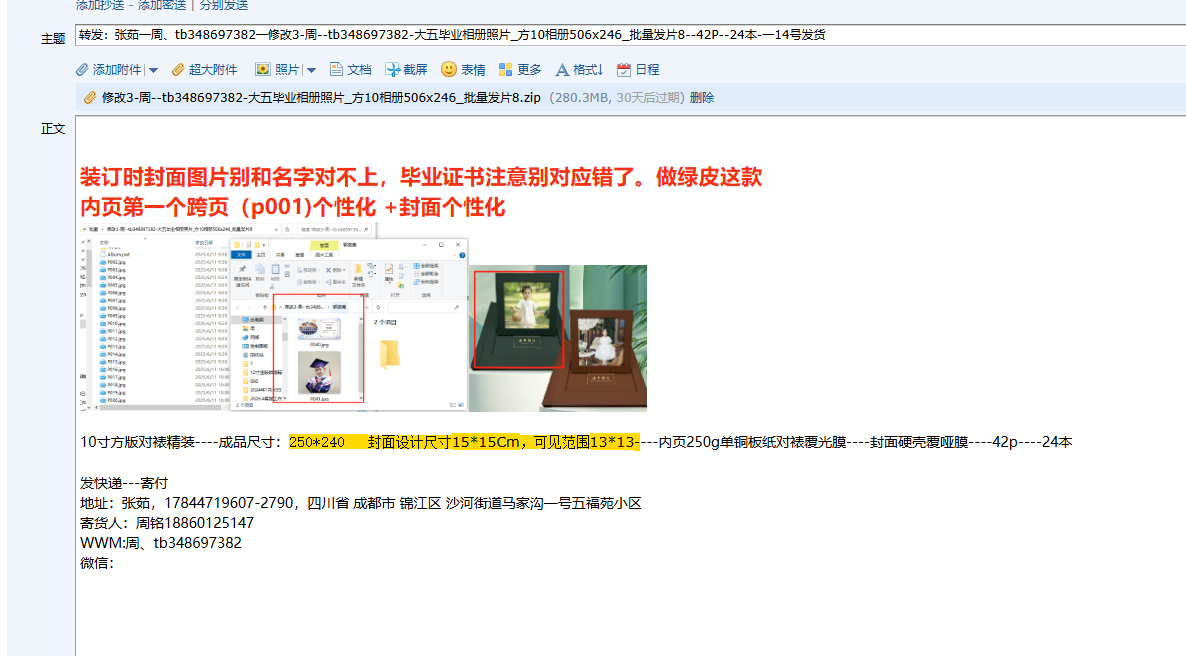Open the dropdown arrow beside 添加附件
The image size is (1186, 656).
click(x=154, y=70)
